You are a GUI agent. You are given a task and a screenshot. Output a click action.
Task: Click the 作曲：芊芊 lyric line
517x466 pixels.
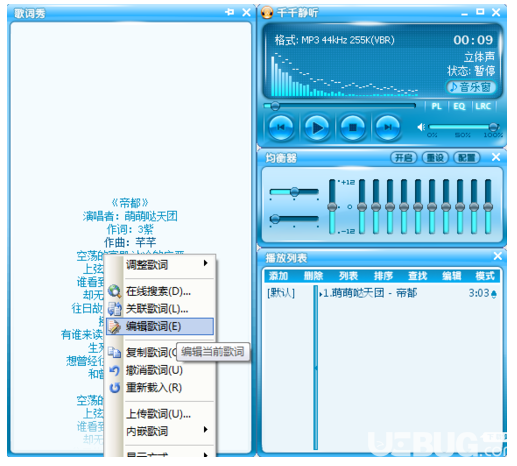[x=130, y=242]
